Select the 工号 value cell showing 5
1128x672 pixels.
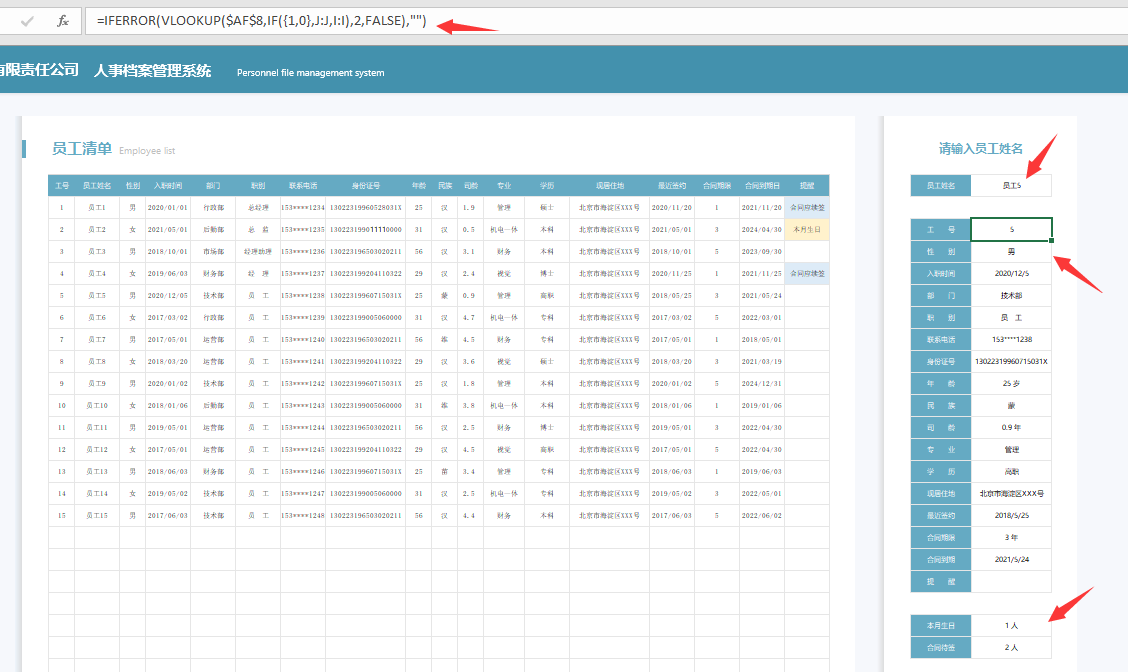[1011, 230]
